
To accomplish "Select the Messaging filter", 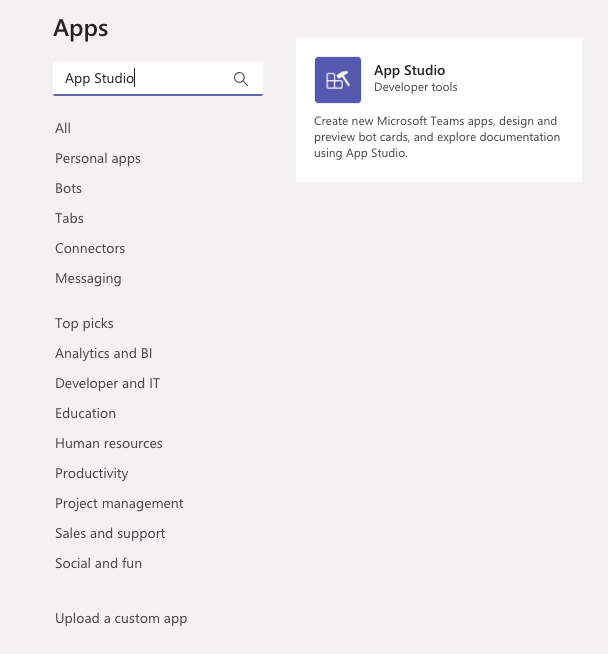I will [x=88, y=279].
